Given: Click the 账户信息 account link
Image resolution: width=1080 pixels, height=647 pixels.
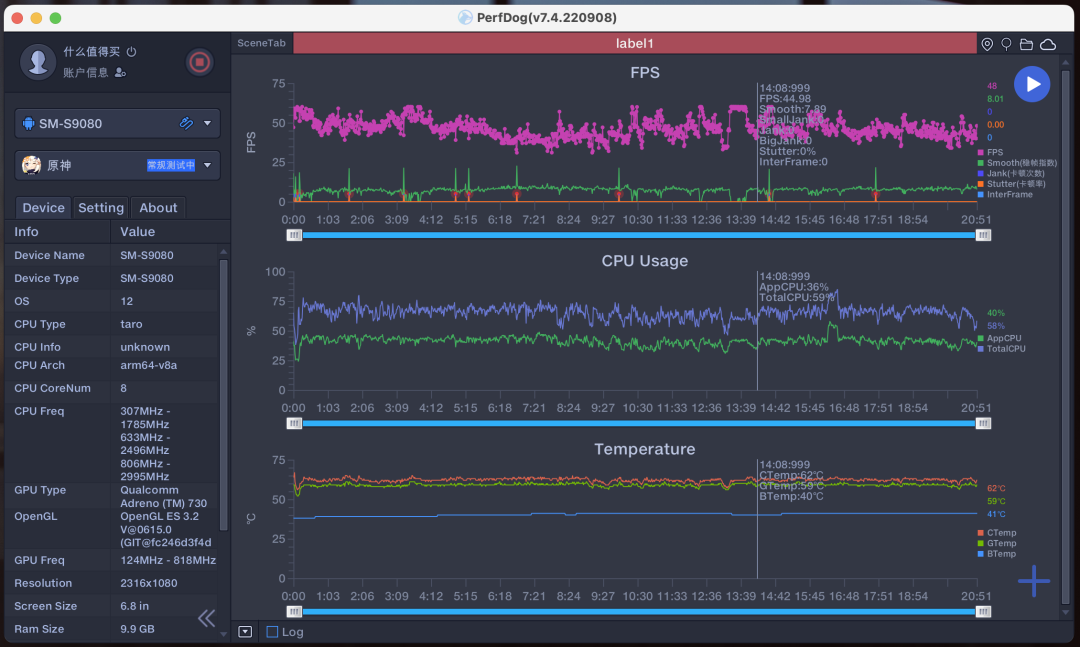Looking at the screenshot, I should 85,72.
